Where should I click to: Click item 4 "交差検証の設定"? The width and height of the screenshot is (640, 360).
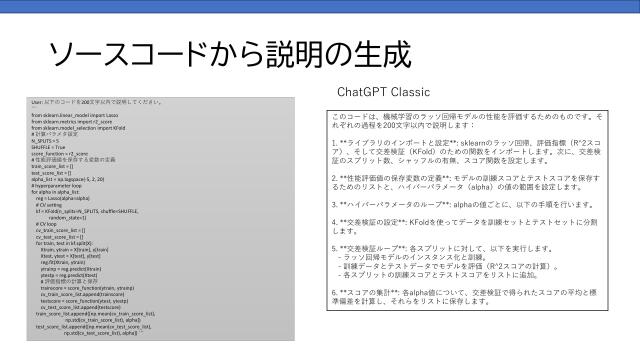click(x=464, y=227)
